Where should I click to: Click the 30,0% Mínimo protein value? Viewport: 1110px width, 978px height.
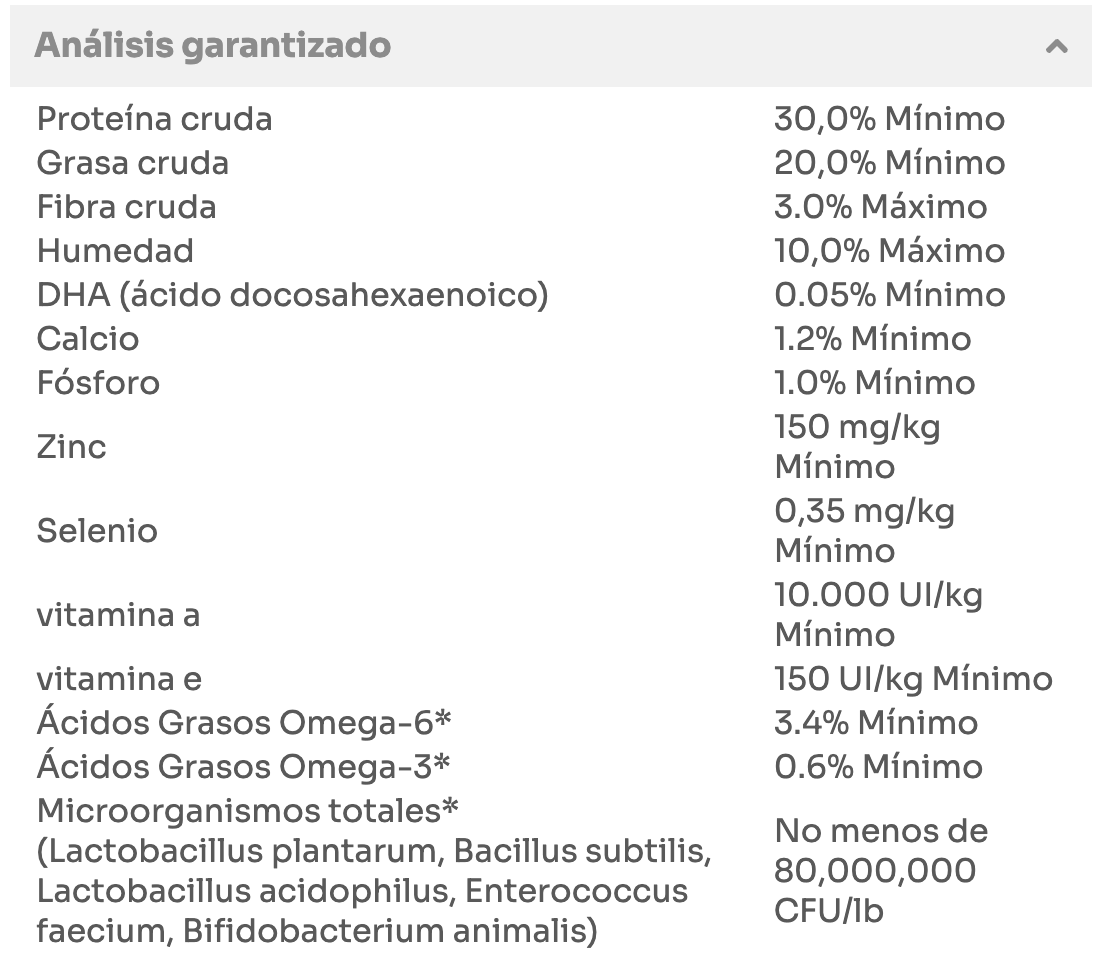coord(889,119)
